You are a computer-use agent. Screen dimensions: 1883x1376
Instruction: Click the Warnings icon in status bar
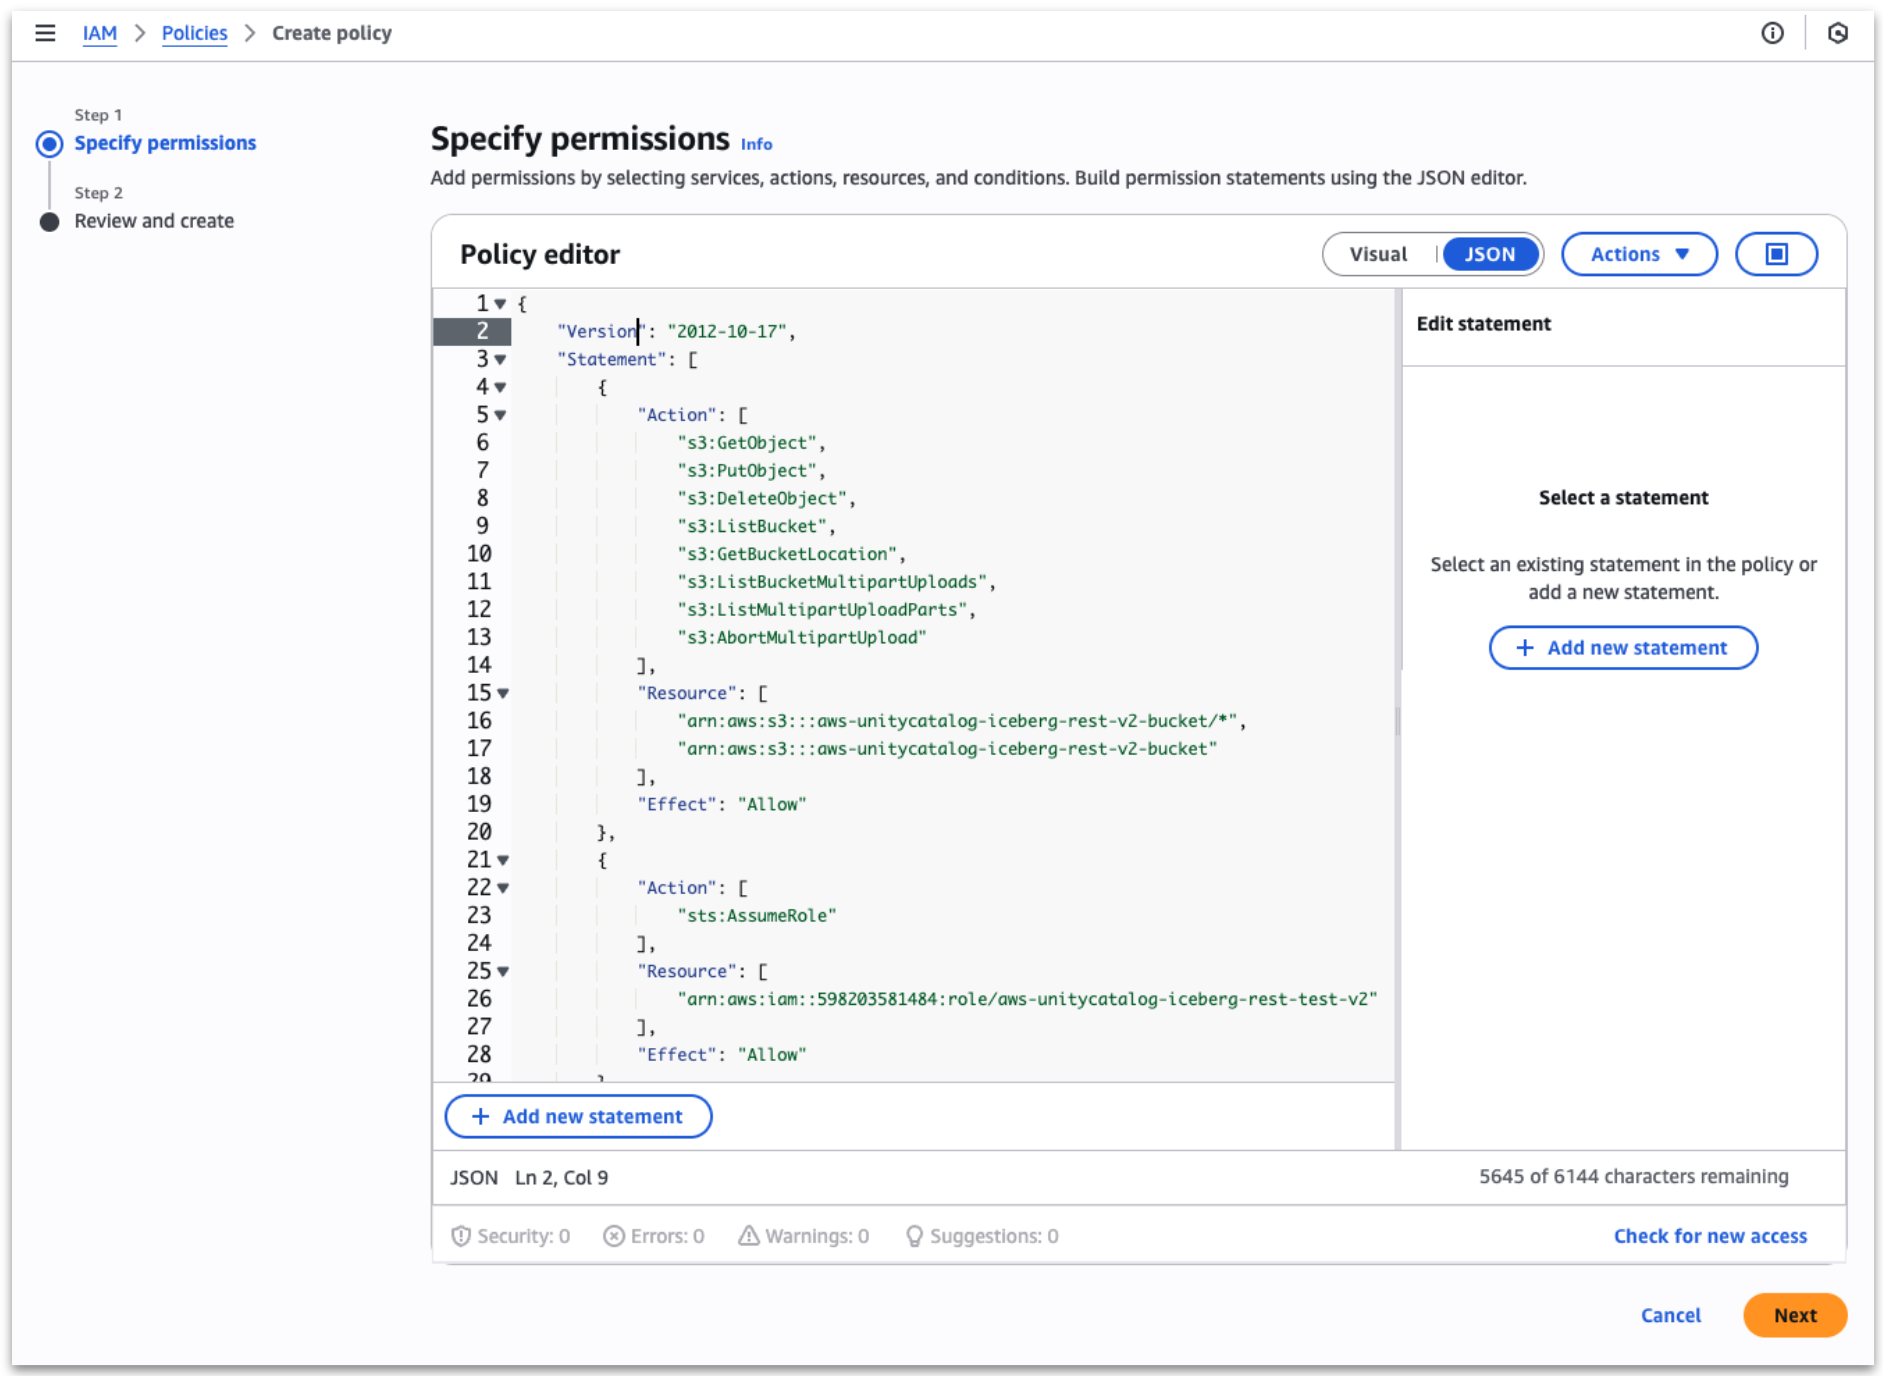click(x=746, y=1235)
